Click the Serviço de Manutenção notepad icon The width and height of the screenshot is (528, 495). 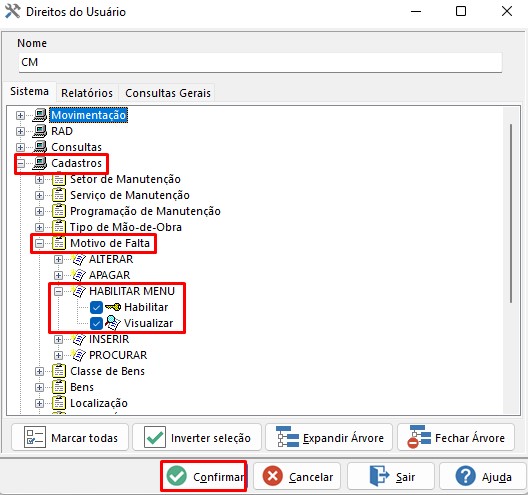coord(59,195)
